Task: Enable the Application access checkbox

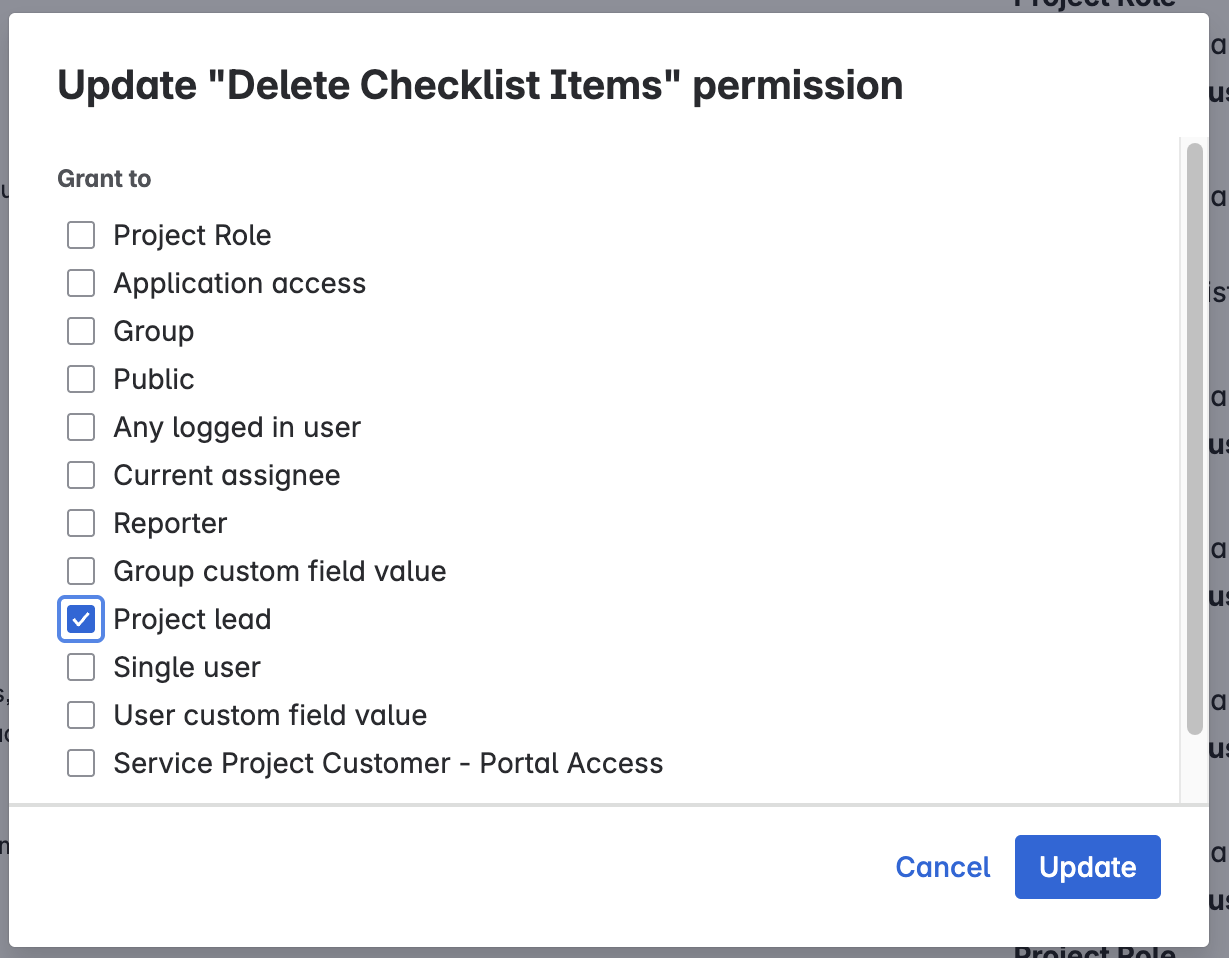Action: (x=81, y=283)
